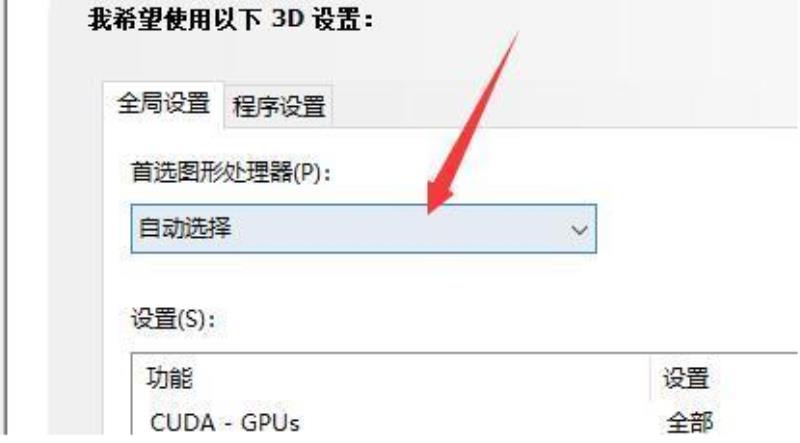Click the red arrow annotation head
800x443 pixels.
(x=438, y=196)
